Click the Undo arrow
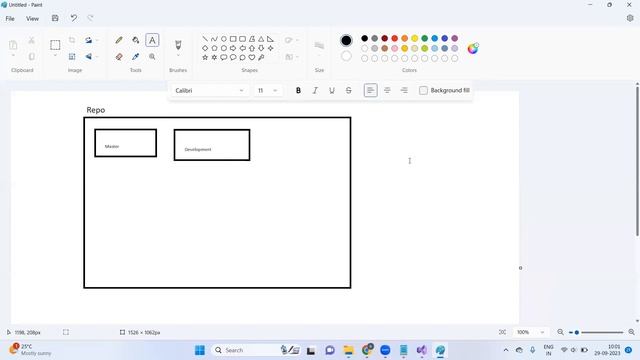 (73, 18)
